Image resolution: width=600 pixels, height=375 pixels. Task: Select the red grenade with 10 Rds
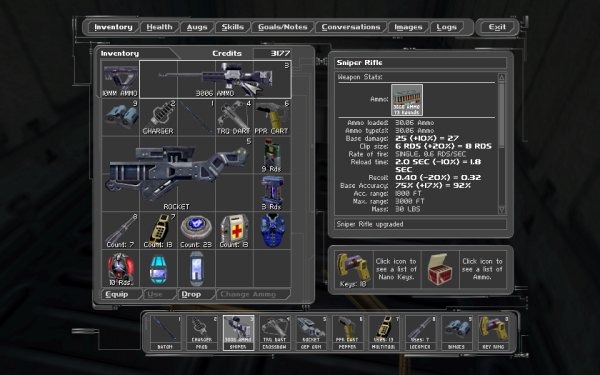tap(120, 268)
